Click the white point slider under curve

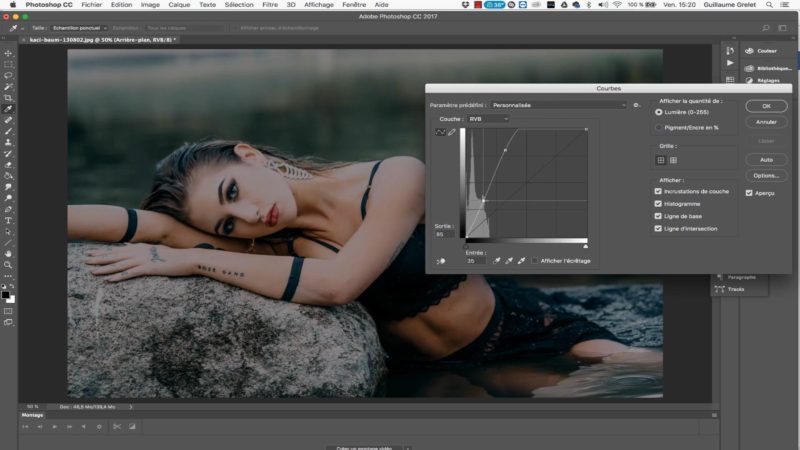coord(586,246)
